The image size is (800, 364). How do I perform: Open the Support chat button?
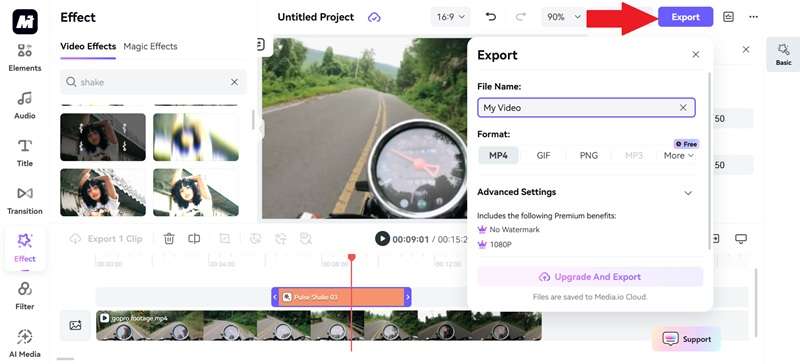686,339
